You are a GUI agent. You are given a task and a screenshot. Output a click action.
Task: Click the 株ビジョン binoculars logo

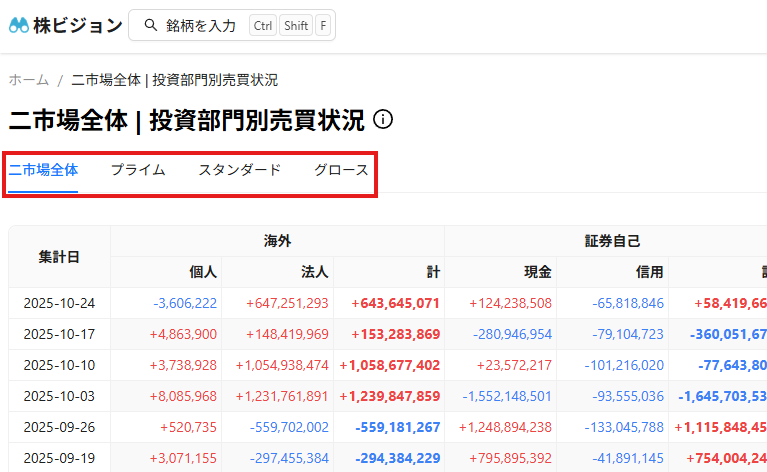tap(19, 26)
